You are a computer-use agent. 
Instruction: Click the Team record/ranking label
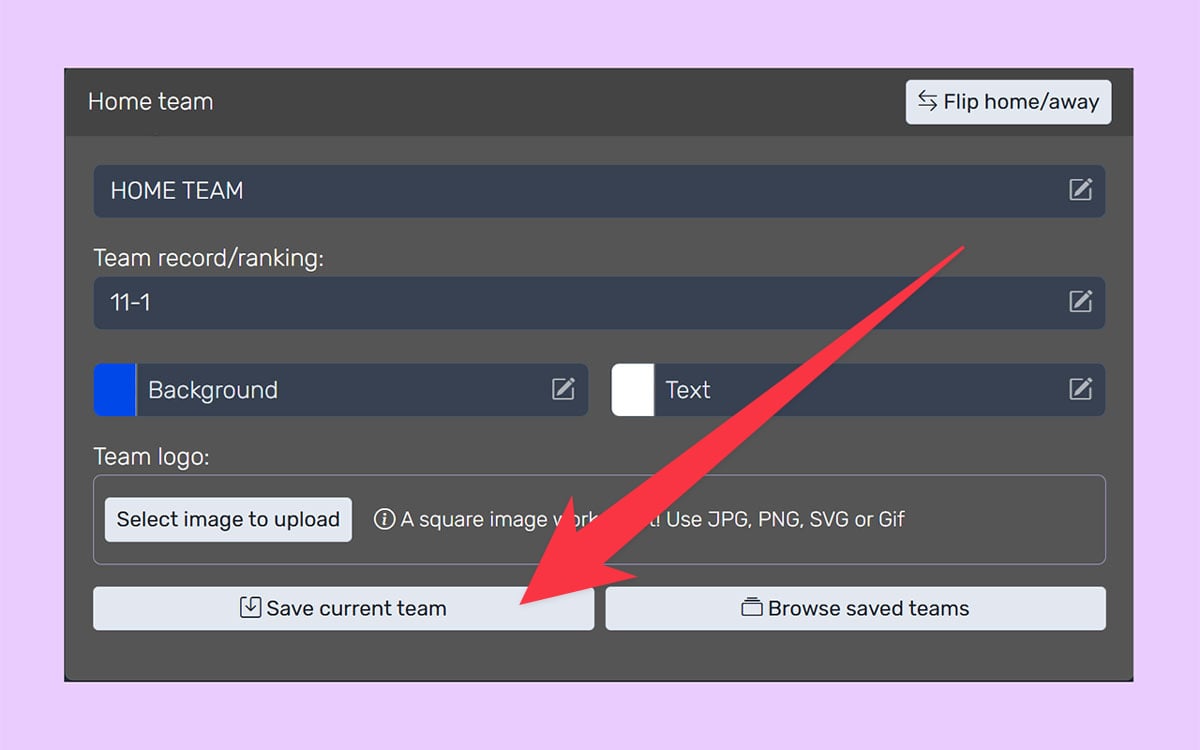180,257
